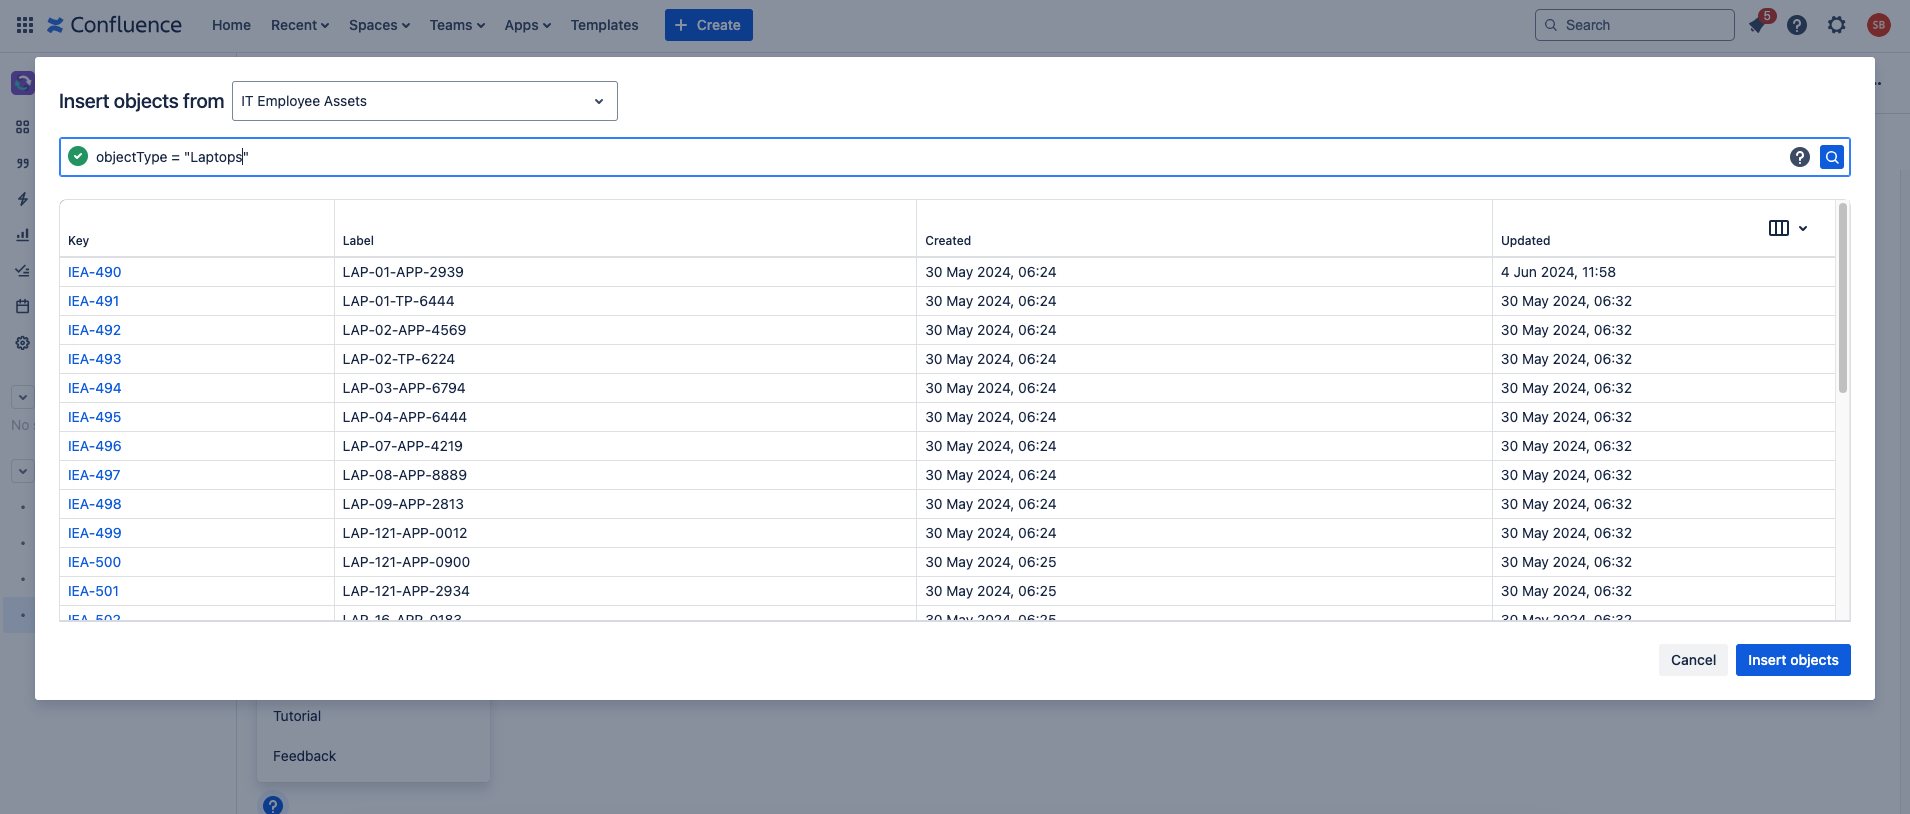The height and width of the screenshot is (814, 1910).
Task: Click the search magnifier button in query bar
Action: click(1831, 157)
